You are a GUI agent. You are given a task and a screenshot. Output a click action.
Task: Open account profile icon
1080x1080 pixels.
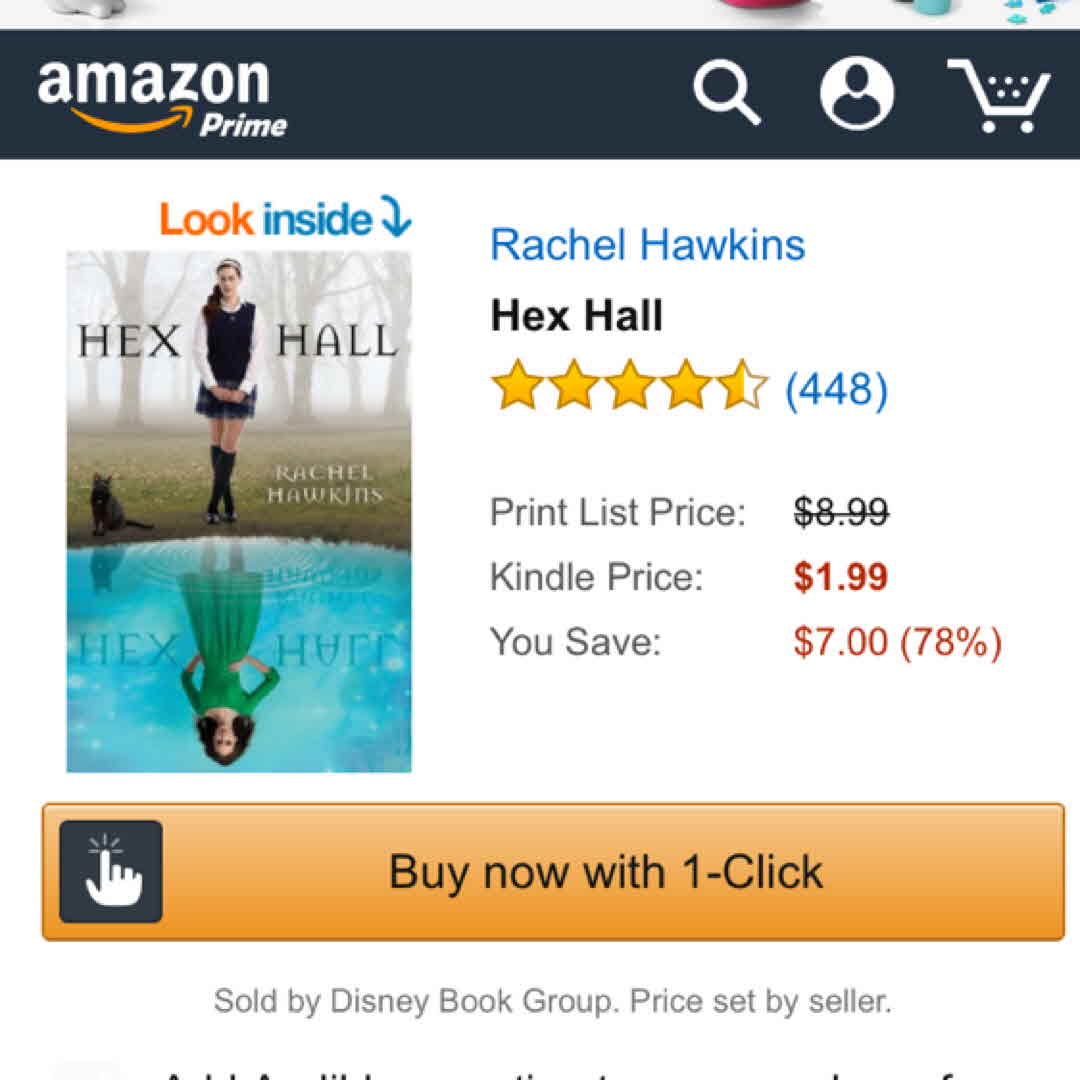tap(857, 93)
